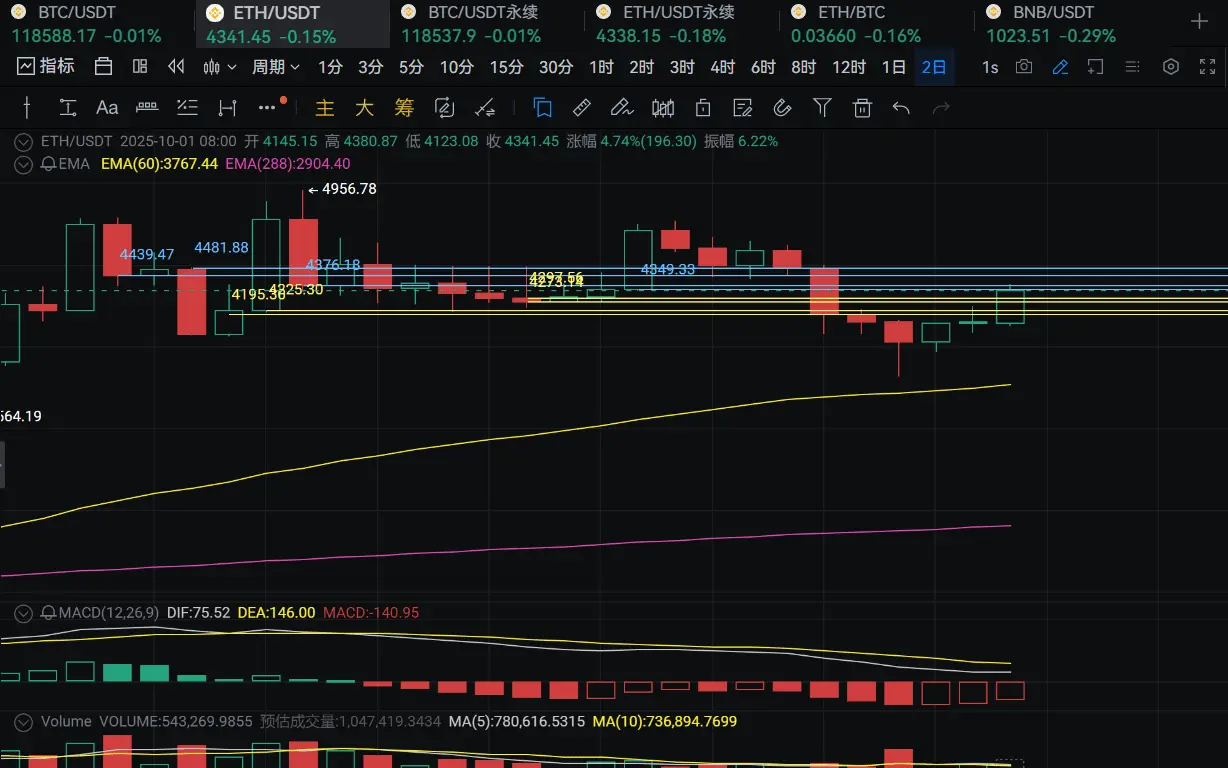The width and height of the screenshot is (1228, 768).
Task: Collapse the ETH/USDT legend chevron
Action: 24,142
